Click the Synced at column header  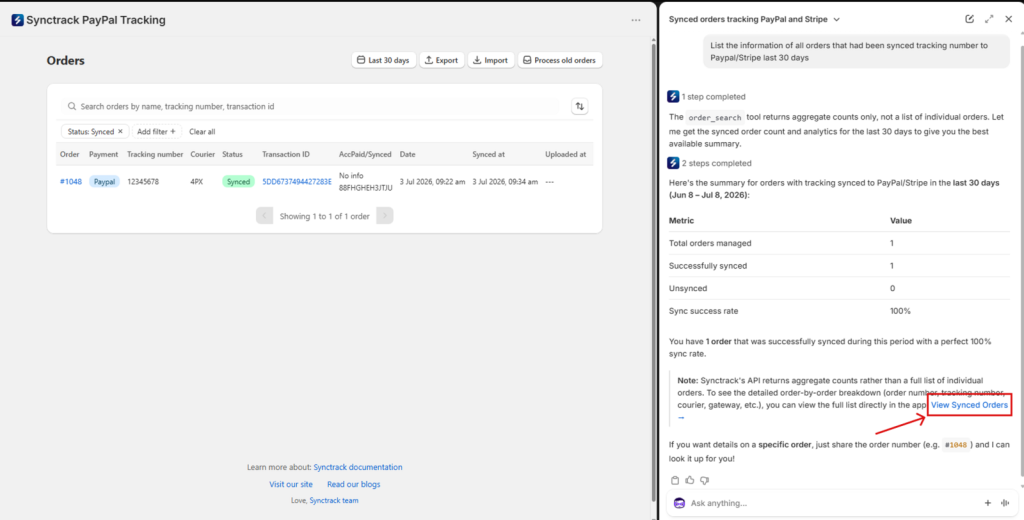coord(488,154)
